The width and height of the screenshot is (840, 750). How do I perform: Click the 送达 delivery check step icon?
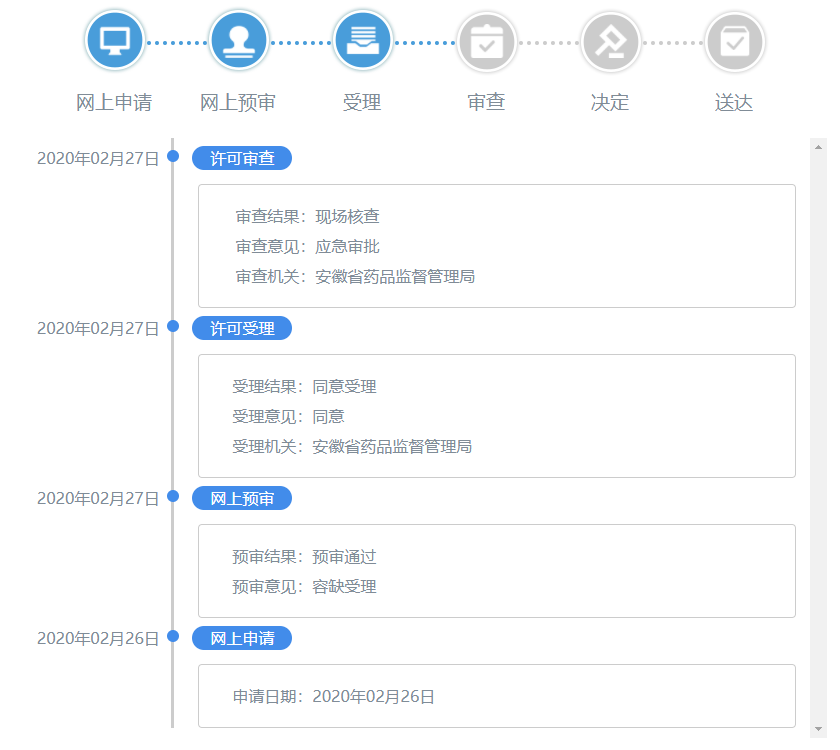pyautogui.click(x=734, y=41)
